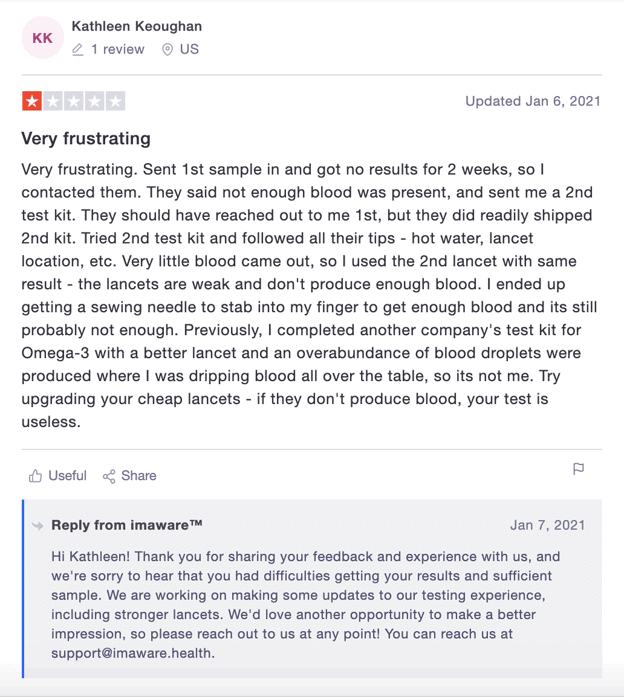Click the reply arrow icon
Image resolution: width=624 pixels, height=697 pixels.
coord(38,526)
